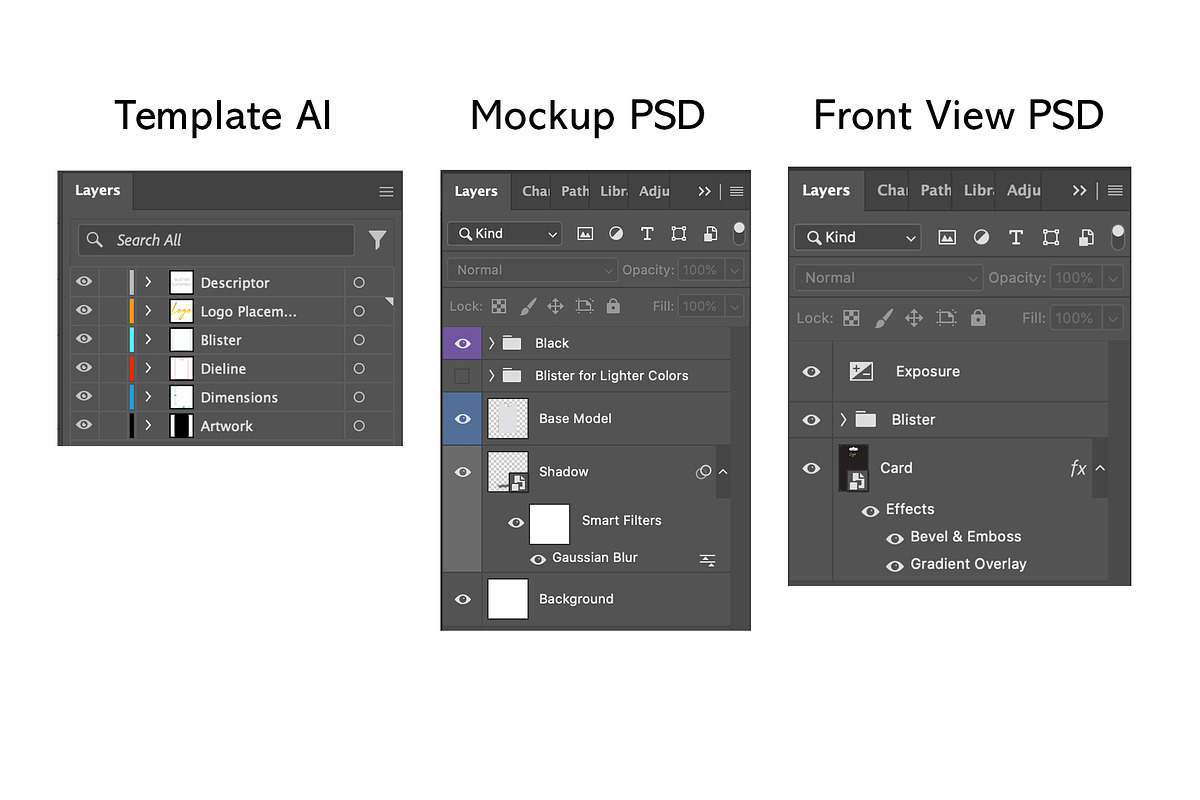Collapse the Shadow layer's smart filters list
This screenshot has height=800, width=1200.
723,471
